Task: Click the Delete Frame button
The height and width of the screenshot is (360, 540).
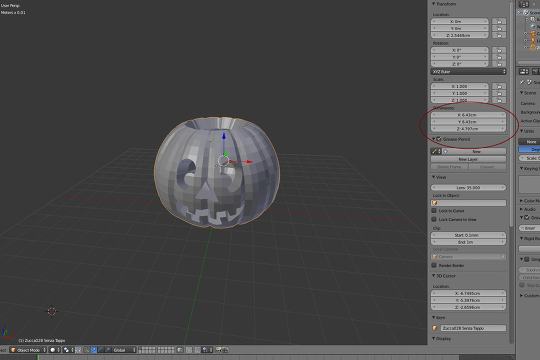Action: coord(449,167)
